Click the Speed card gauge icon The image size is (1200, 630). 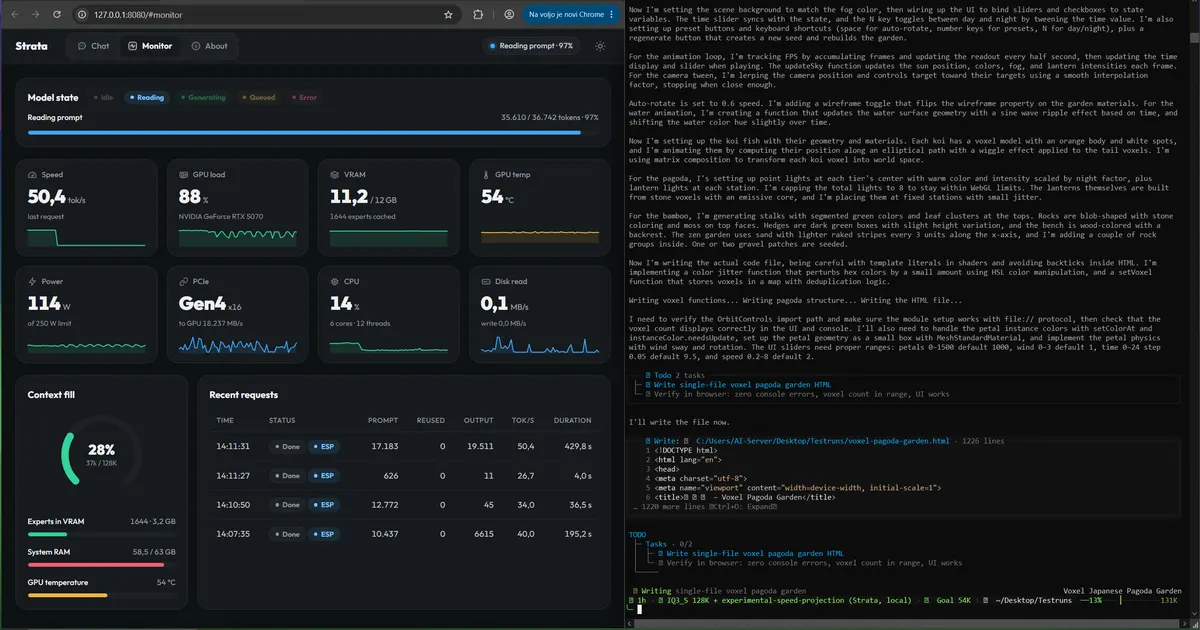[32, 174]
